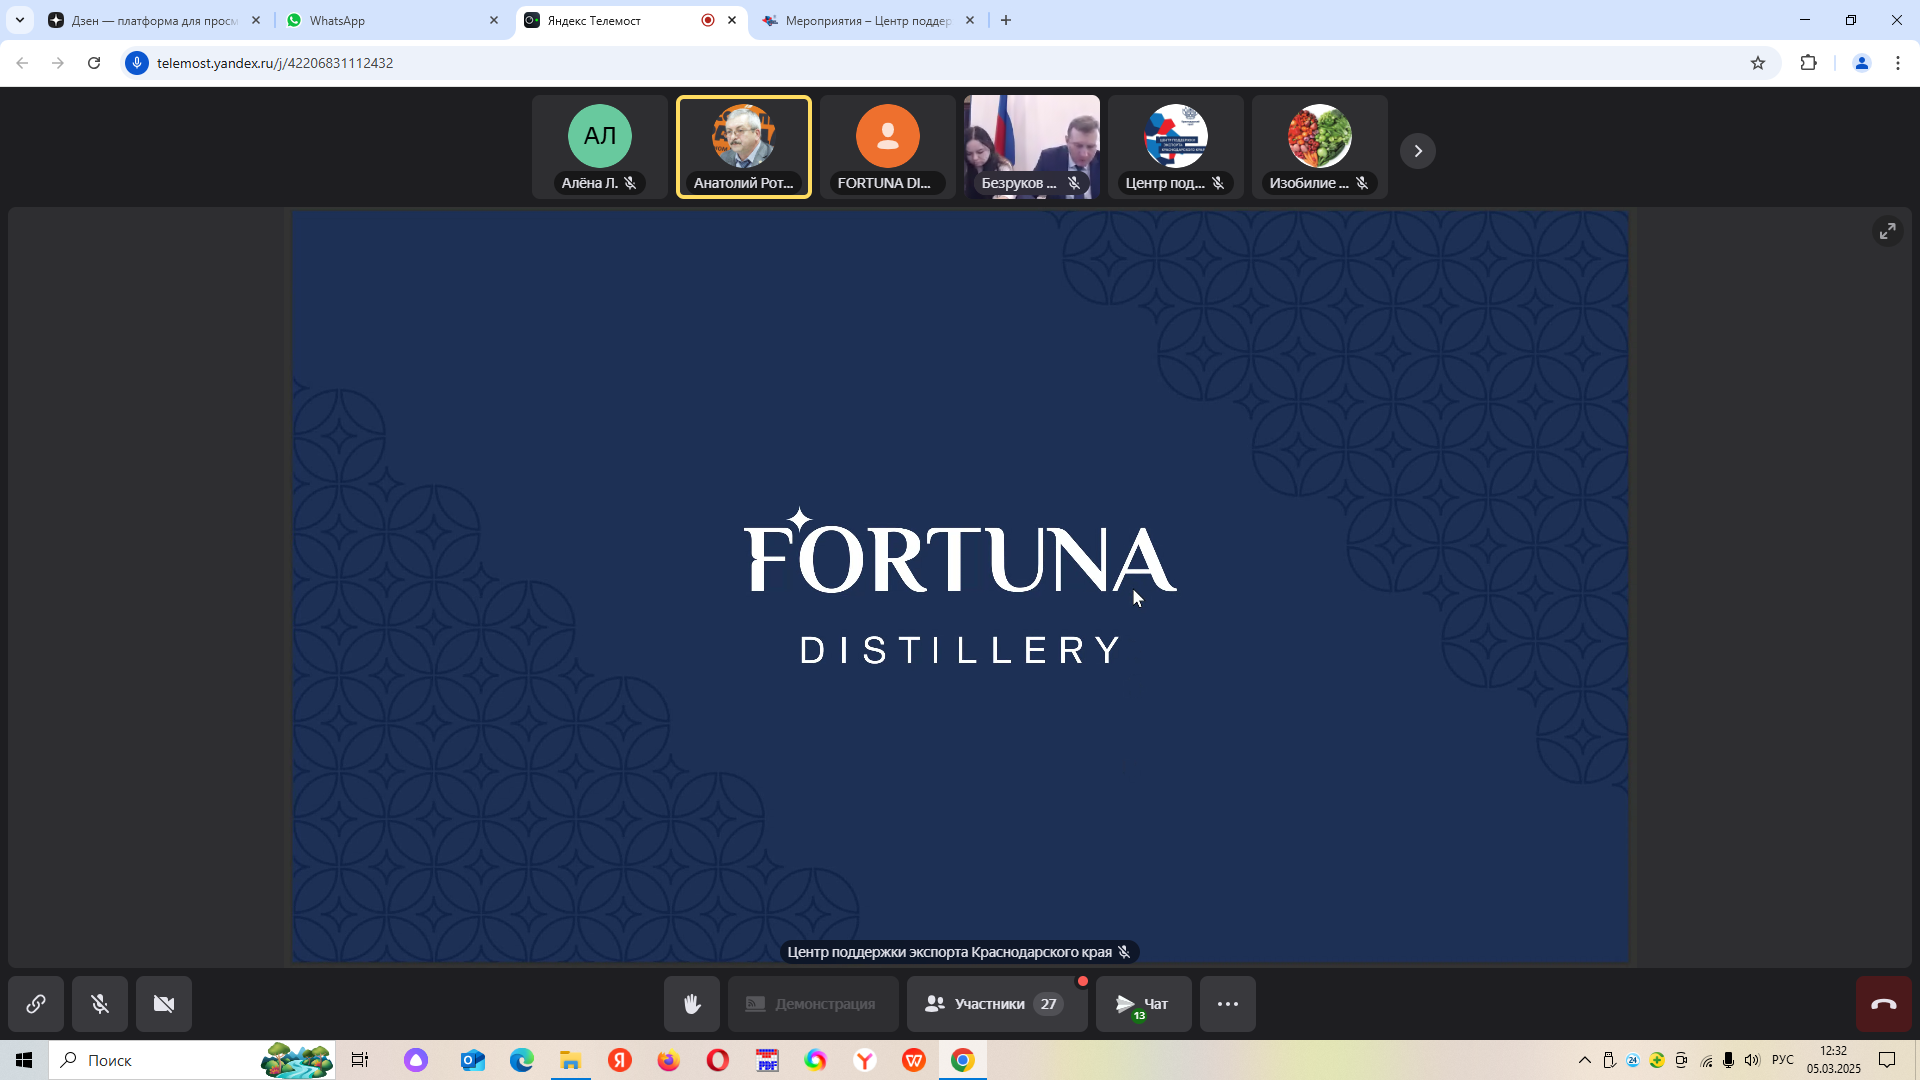Screen dimensions: 1920x1080
Task: Show next participants with right chevron
Action: tap(1417, 151)
